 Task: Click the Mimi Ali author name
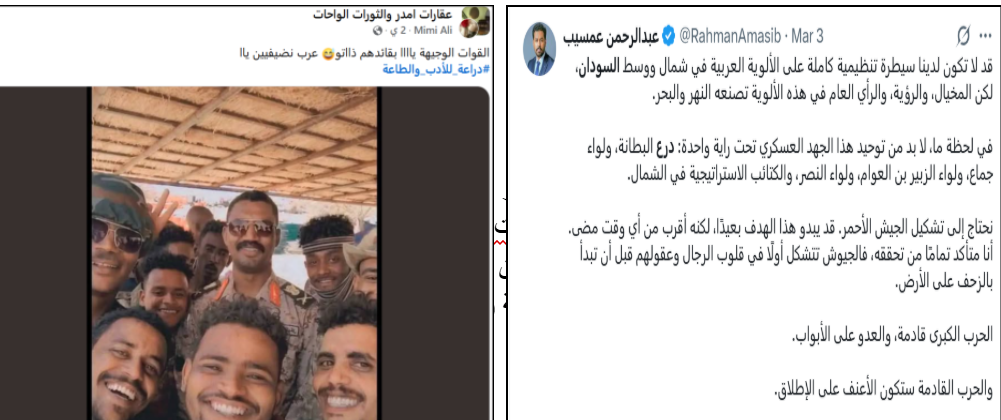pos(433,31)
